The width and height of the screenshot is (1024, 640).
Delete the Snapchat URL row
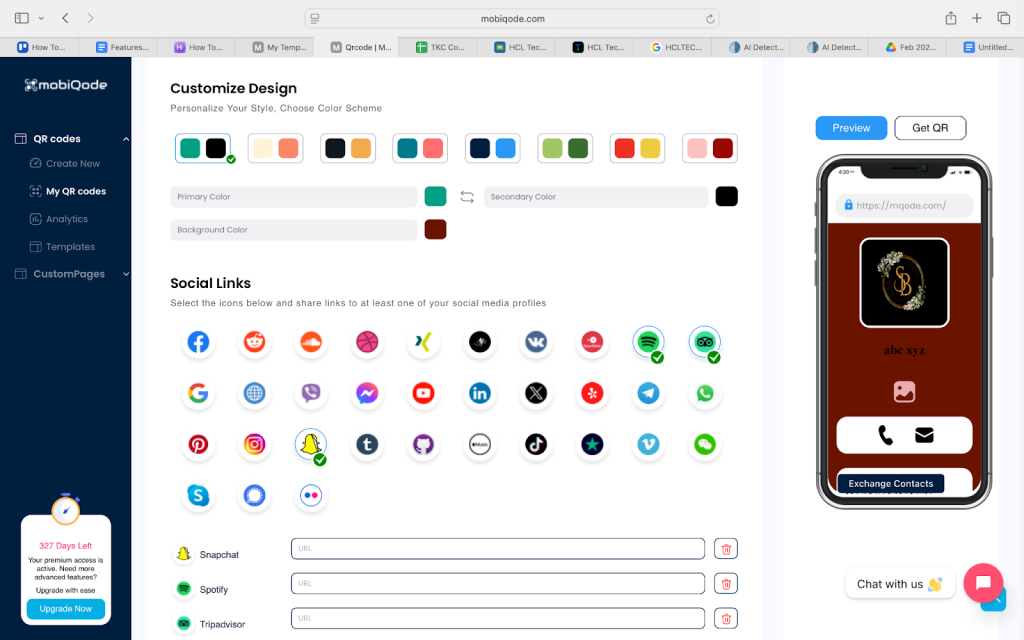pyautogui.click(x=726, y=549)
